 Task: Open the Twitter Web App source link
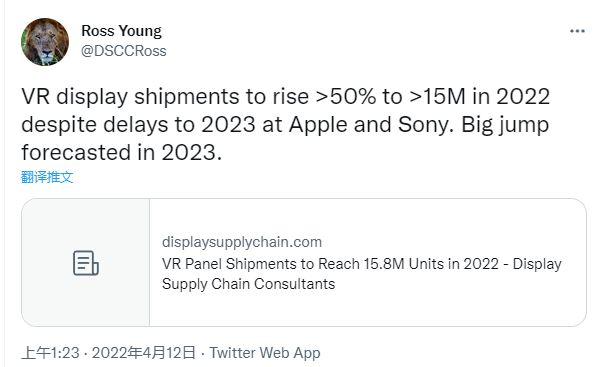[265, 353]
